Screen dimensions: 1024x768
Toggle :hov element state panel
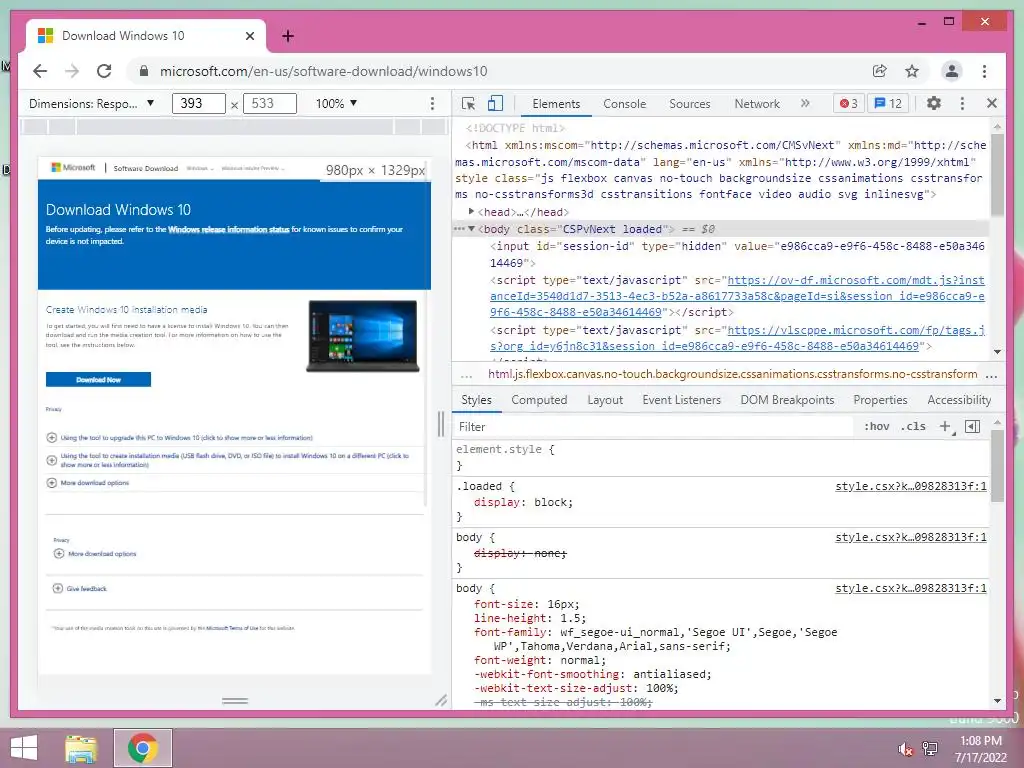click(876, 426)
